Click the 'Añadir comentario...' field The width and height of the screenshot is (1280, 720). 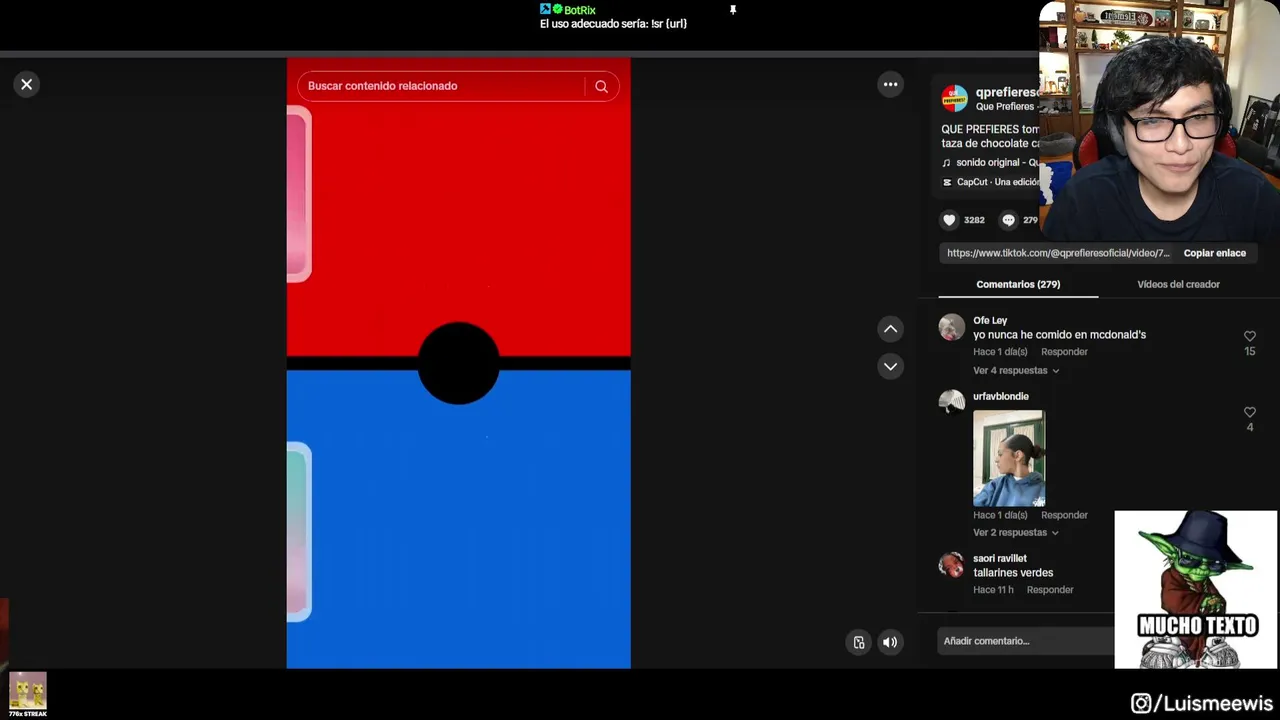1028,641
